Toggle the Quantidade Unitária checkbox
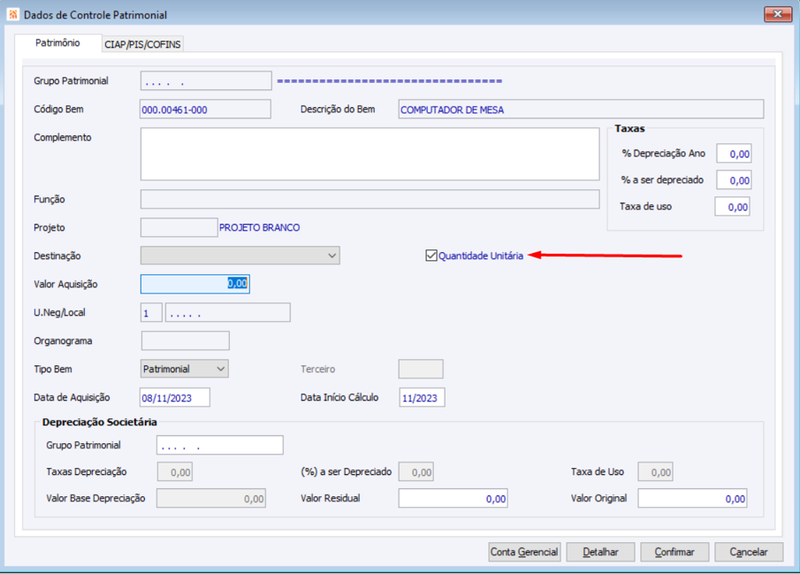Viewport: 800px width, 574px height. coord(431,256)
